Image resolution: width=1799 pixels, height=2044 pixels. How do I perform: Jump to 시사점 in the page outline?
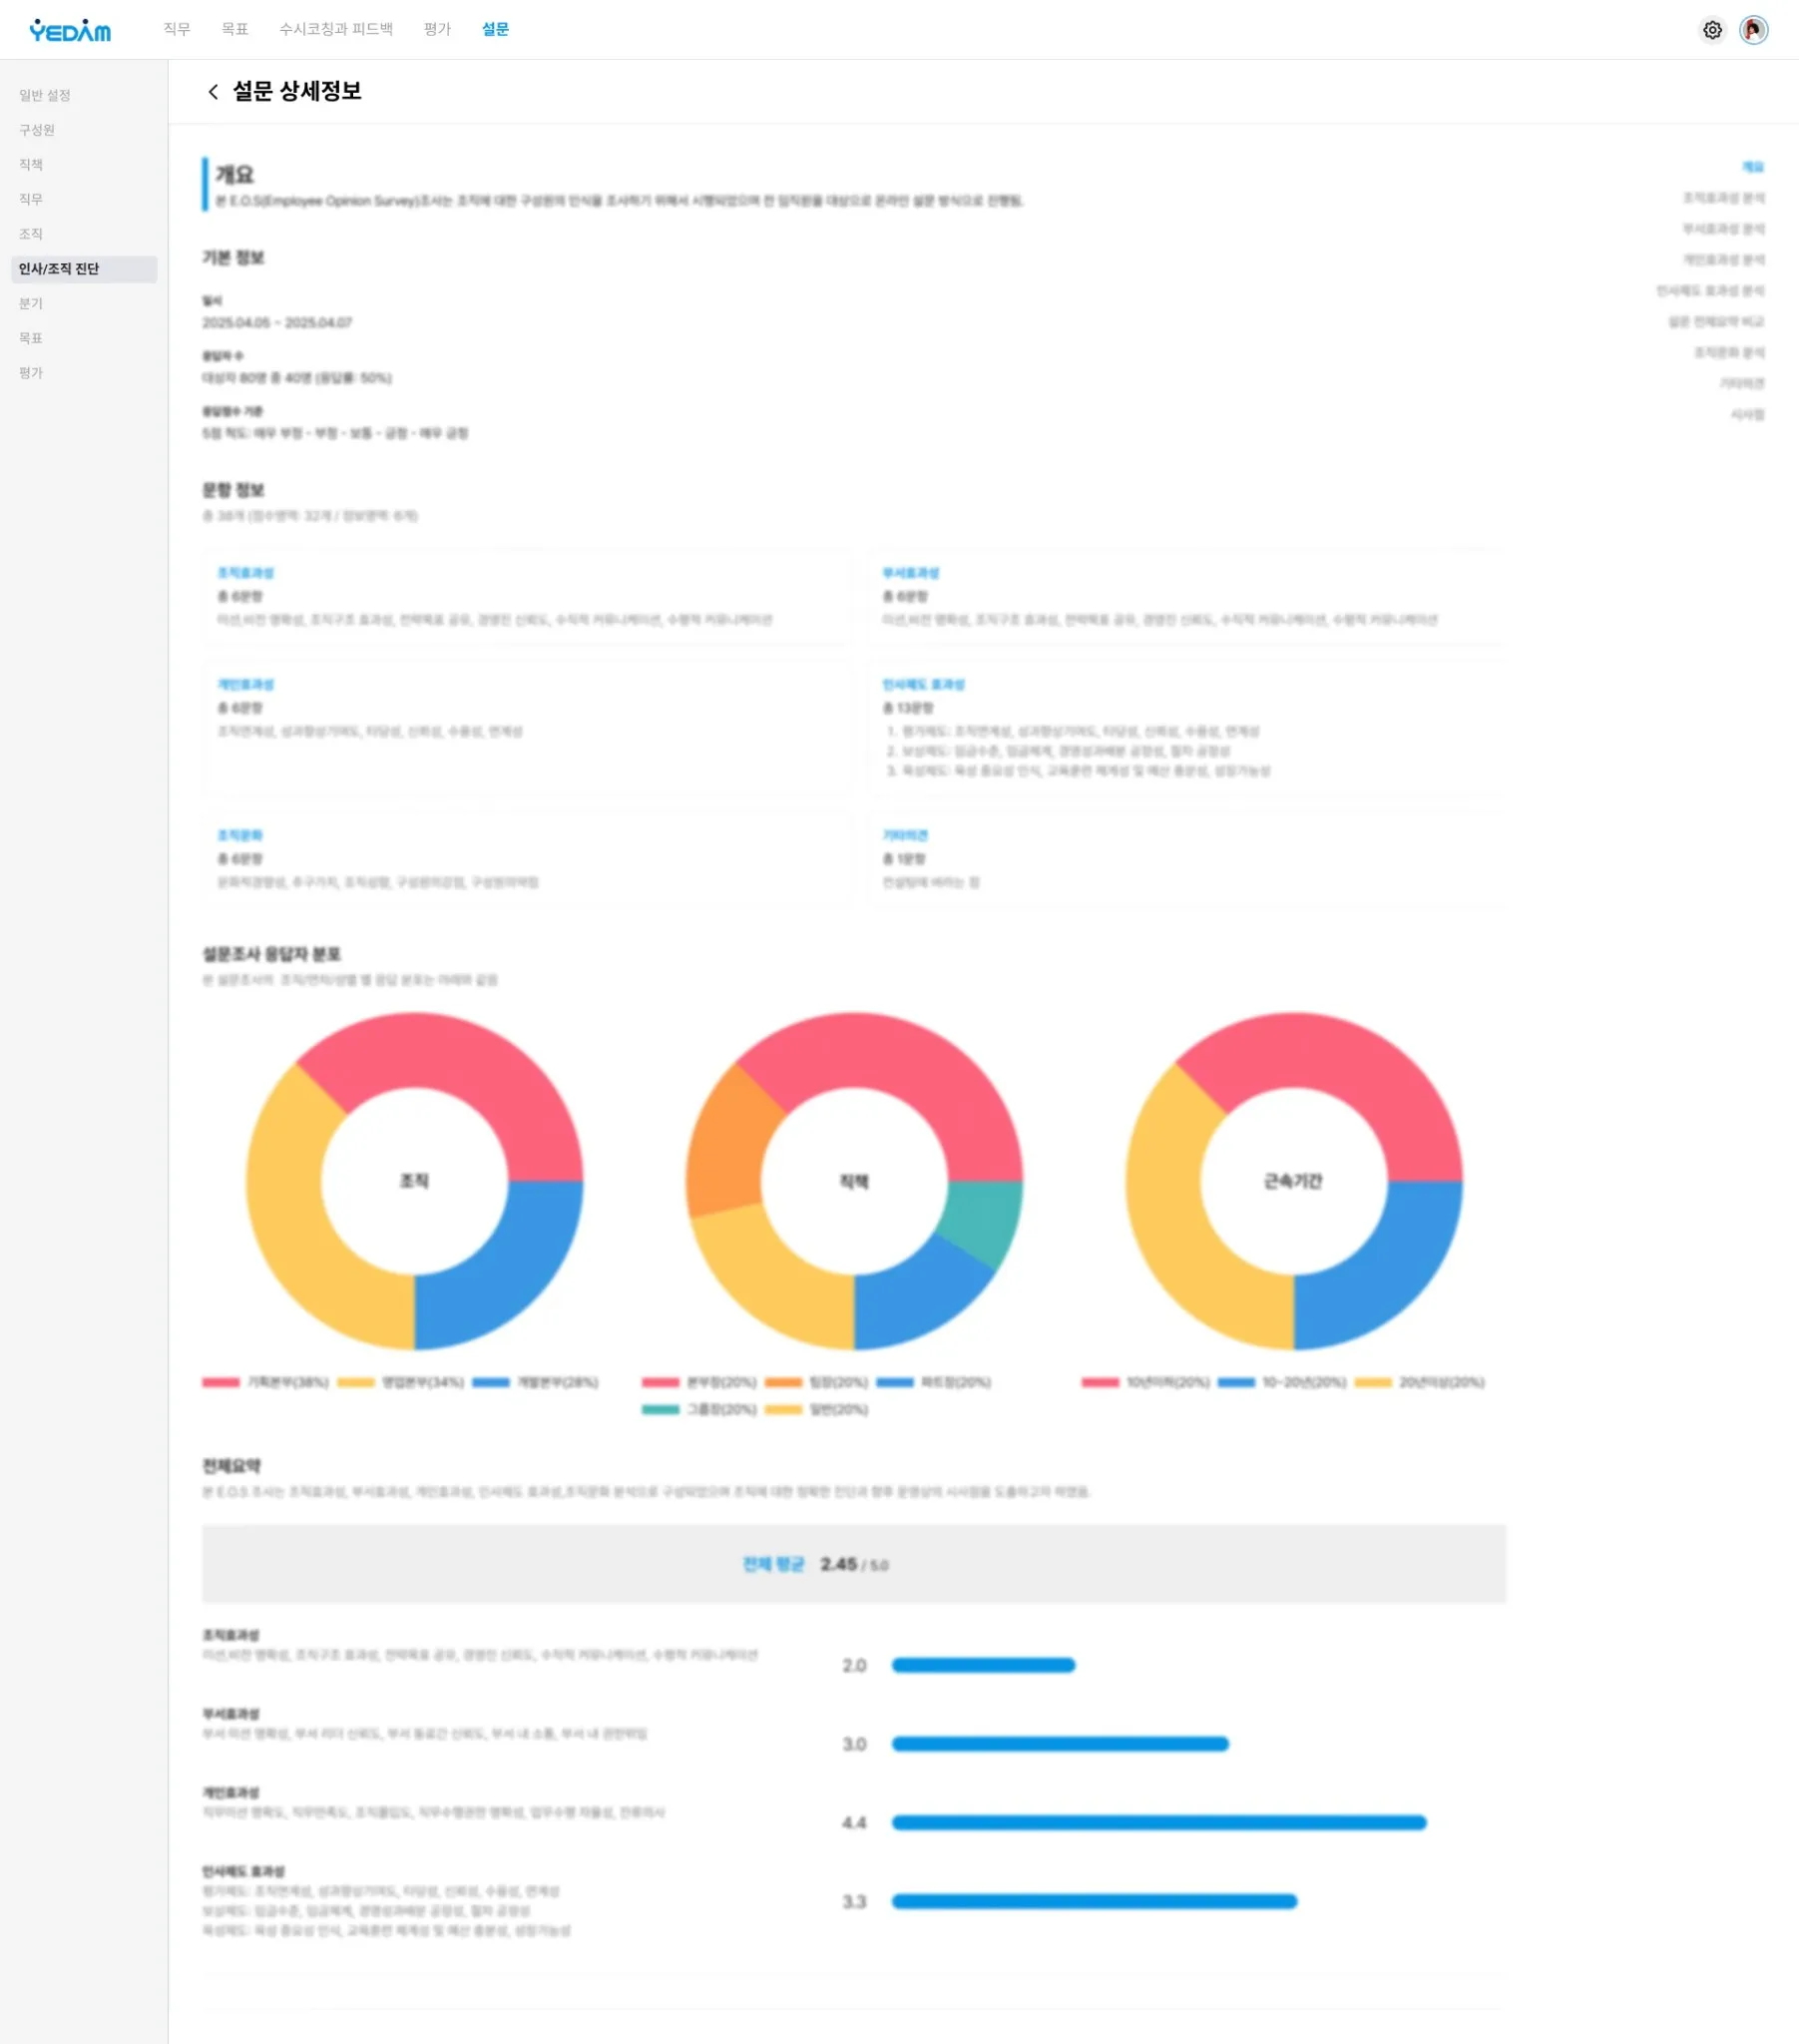(1747, 414)
